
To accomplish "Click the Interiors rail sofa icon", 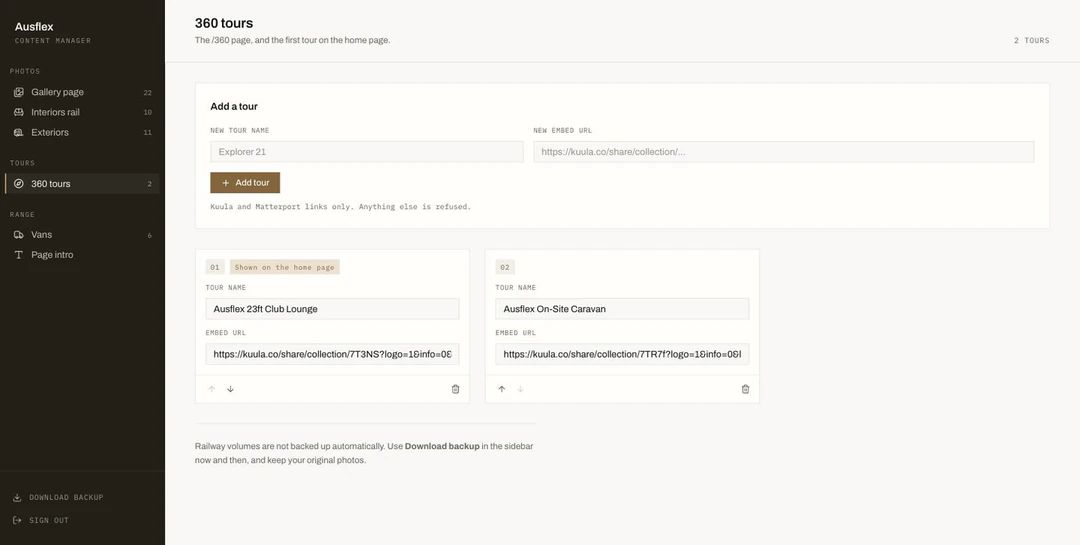I will click(x=19, y=112).
